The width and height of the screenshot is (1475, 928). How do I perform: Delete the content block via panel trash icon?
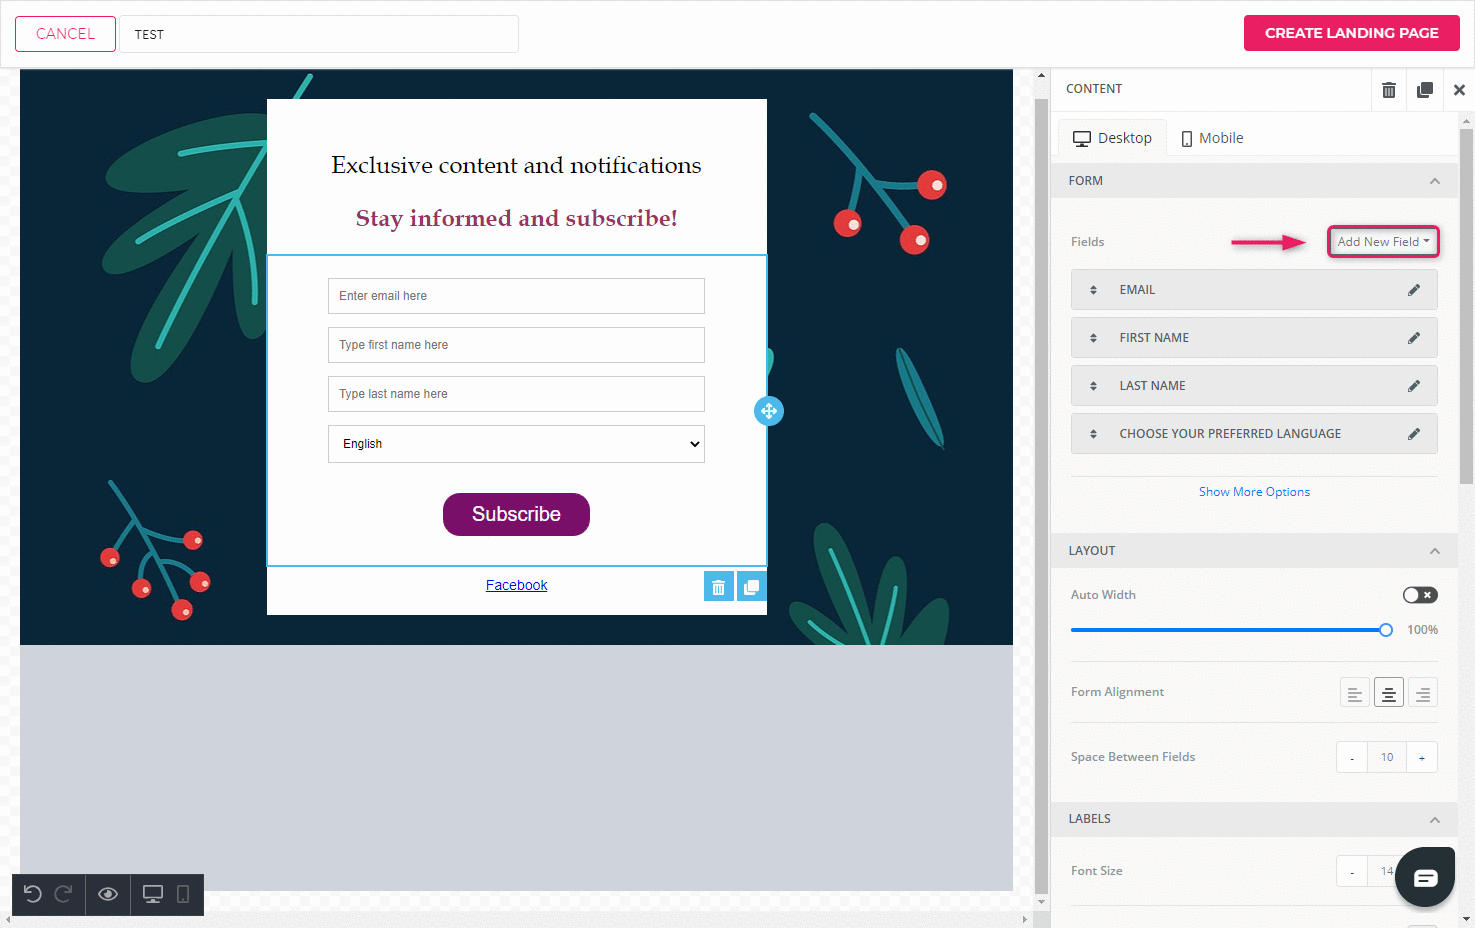pyautogui.click(x=1388, y=90)
